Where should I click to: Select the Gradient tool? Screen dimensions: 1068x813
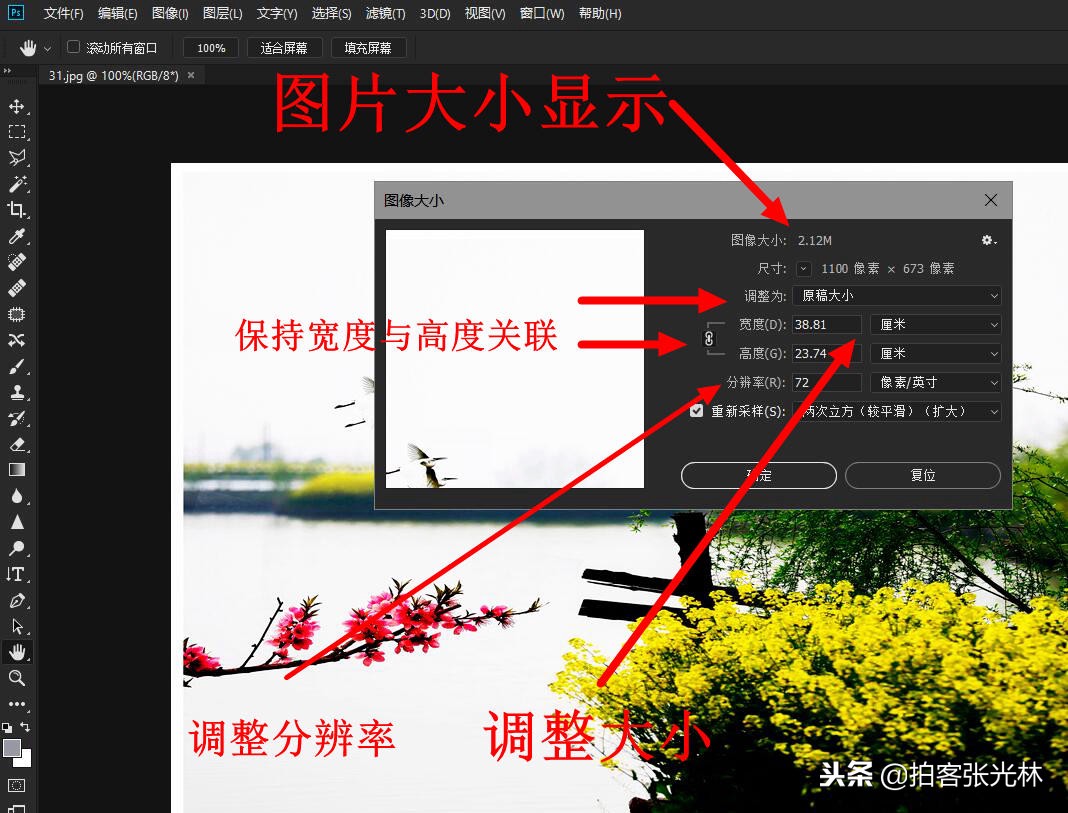point(17,470)
